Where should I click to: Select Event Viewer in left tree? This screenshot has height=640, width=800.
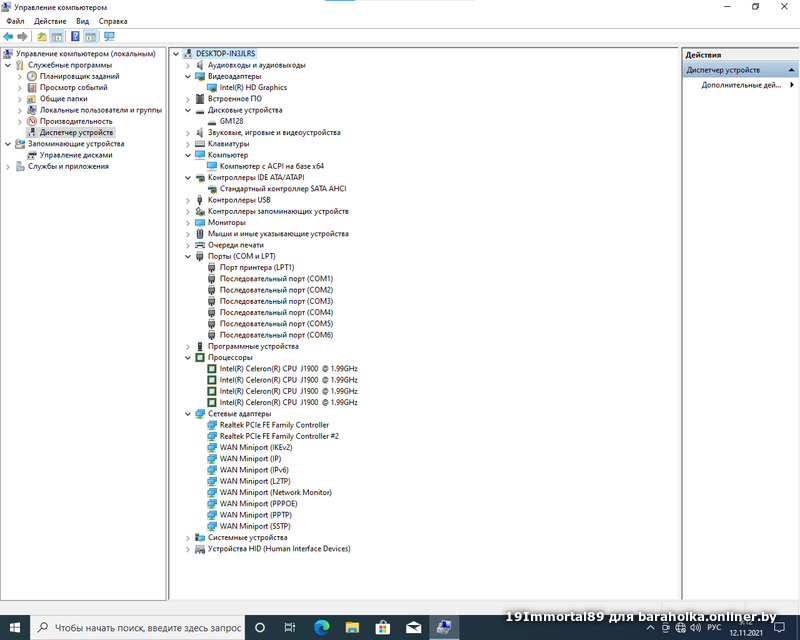tap(73, 87)
